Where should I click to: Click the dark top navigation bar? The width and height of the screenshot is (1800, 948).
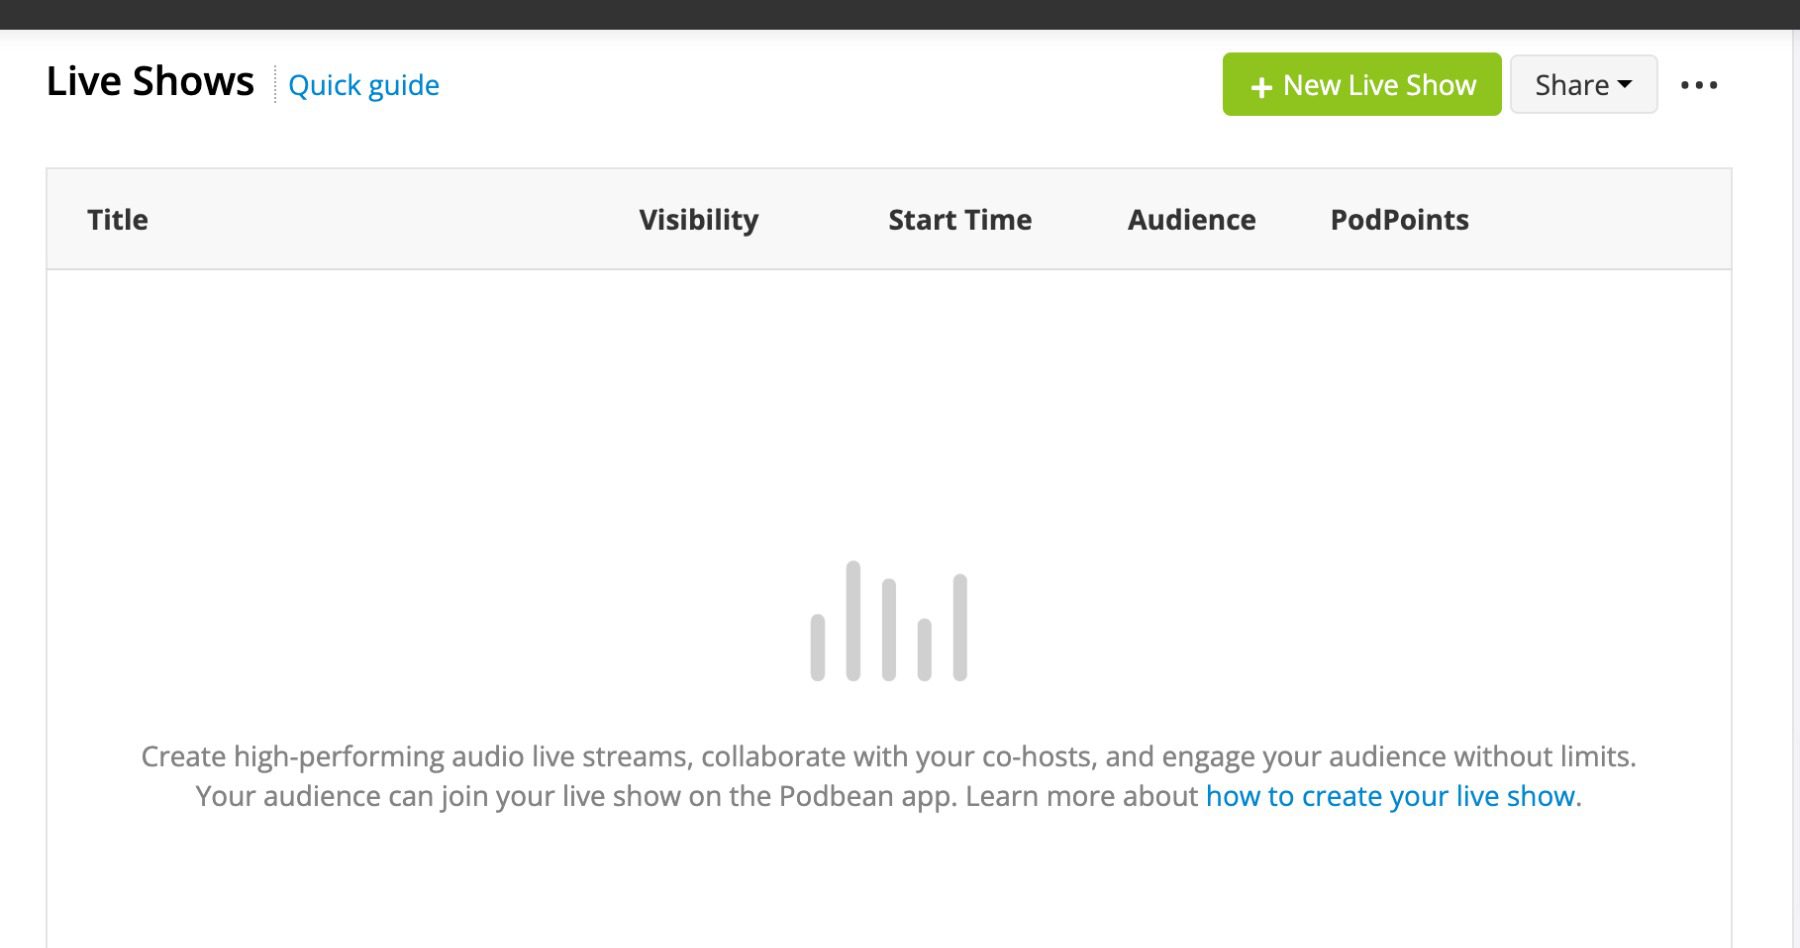click(900, 12)
